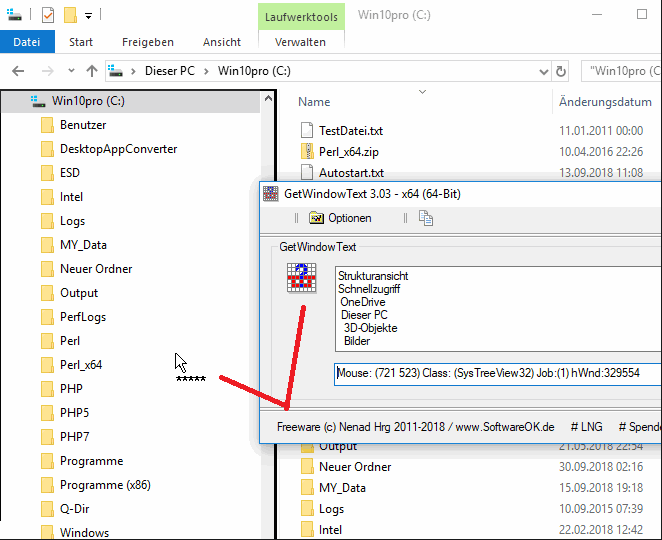This screenshot has height=540, width=662.
Task: Click the search box for Win10pro
Action: pyautogui.click(x=621, y=71)
